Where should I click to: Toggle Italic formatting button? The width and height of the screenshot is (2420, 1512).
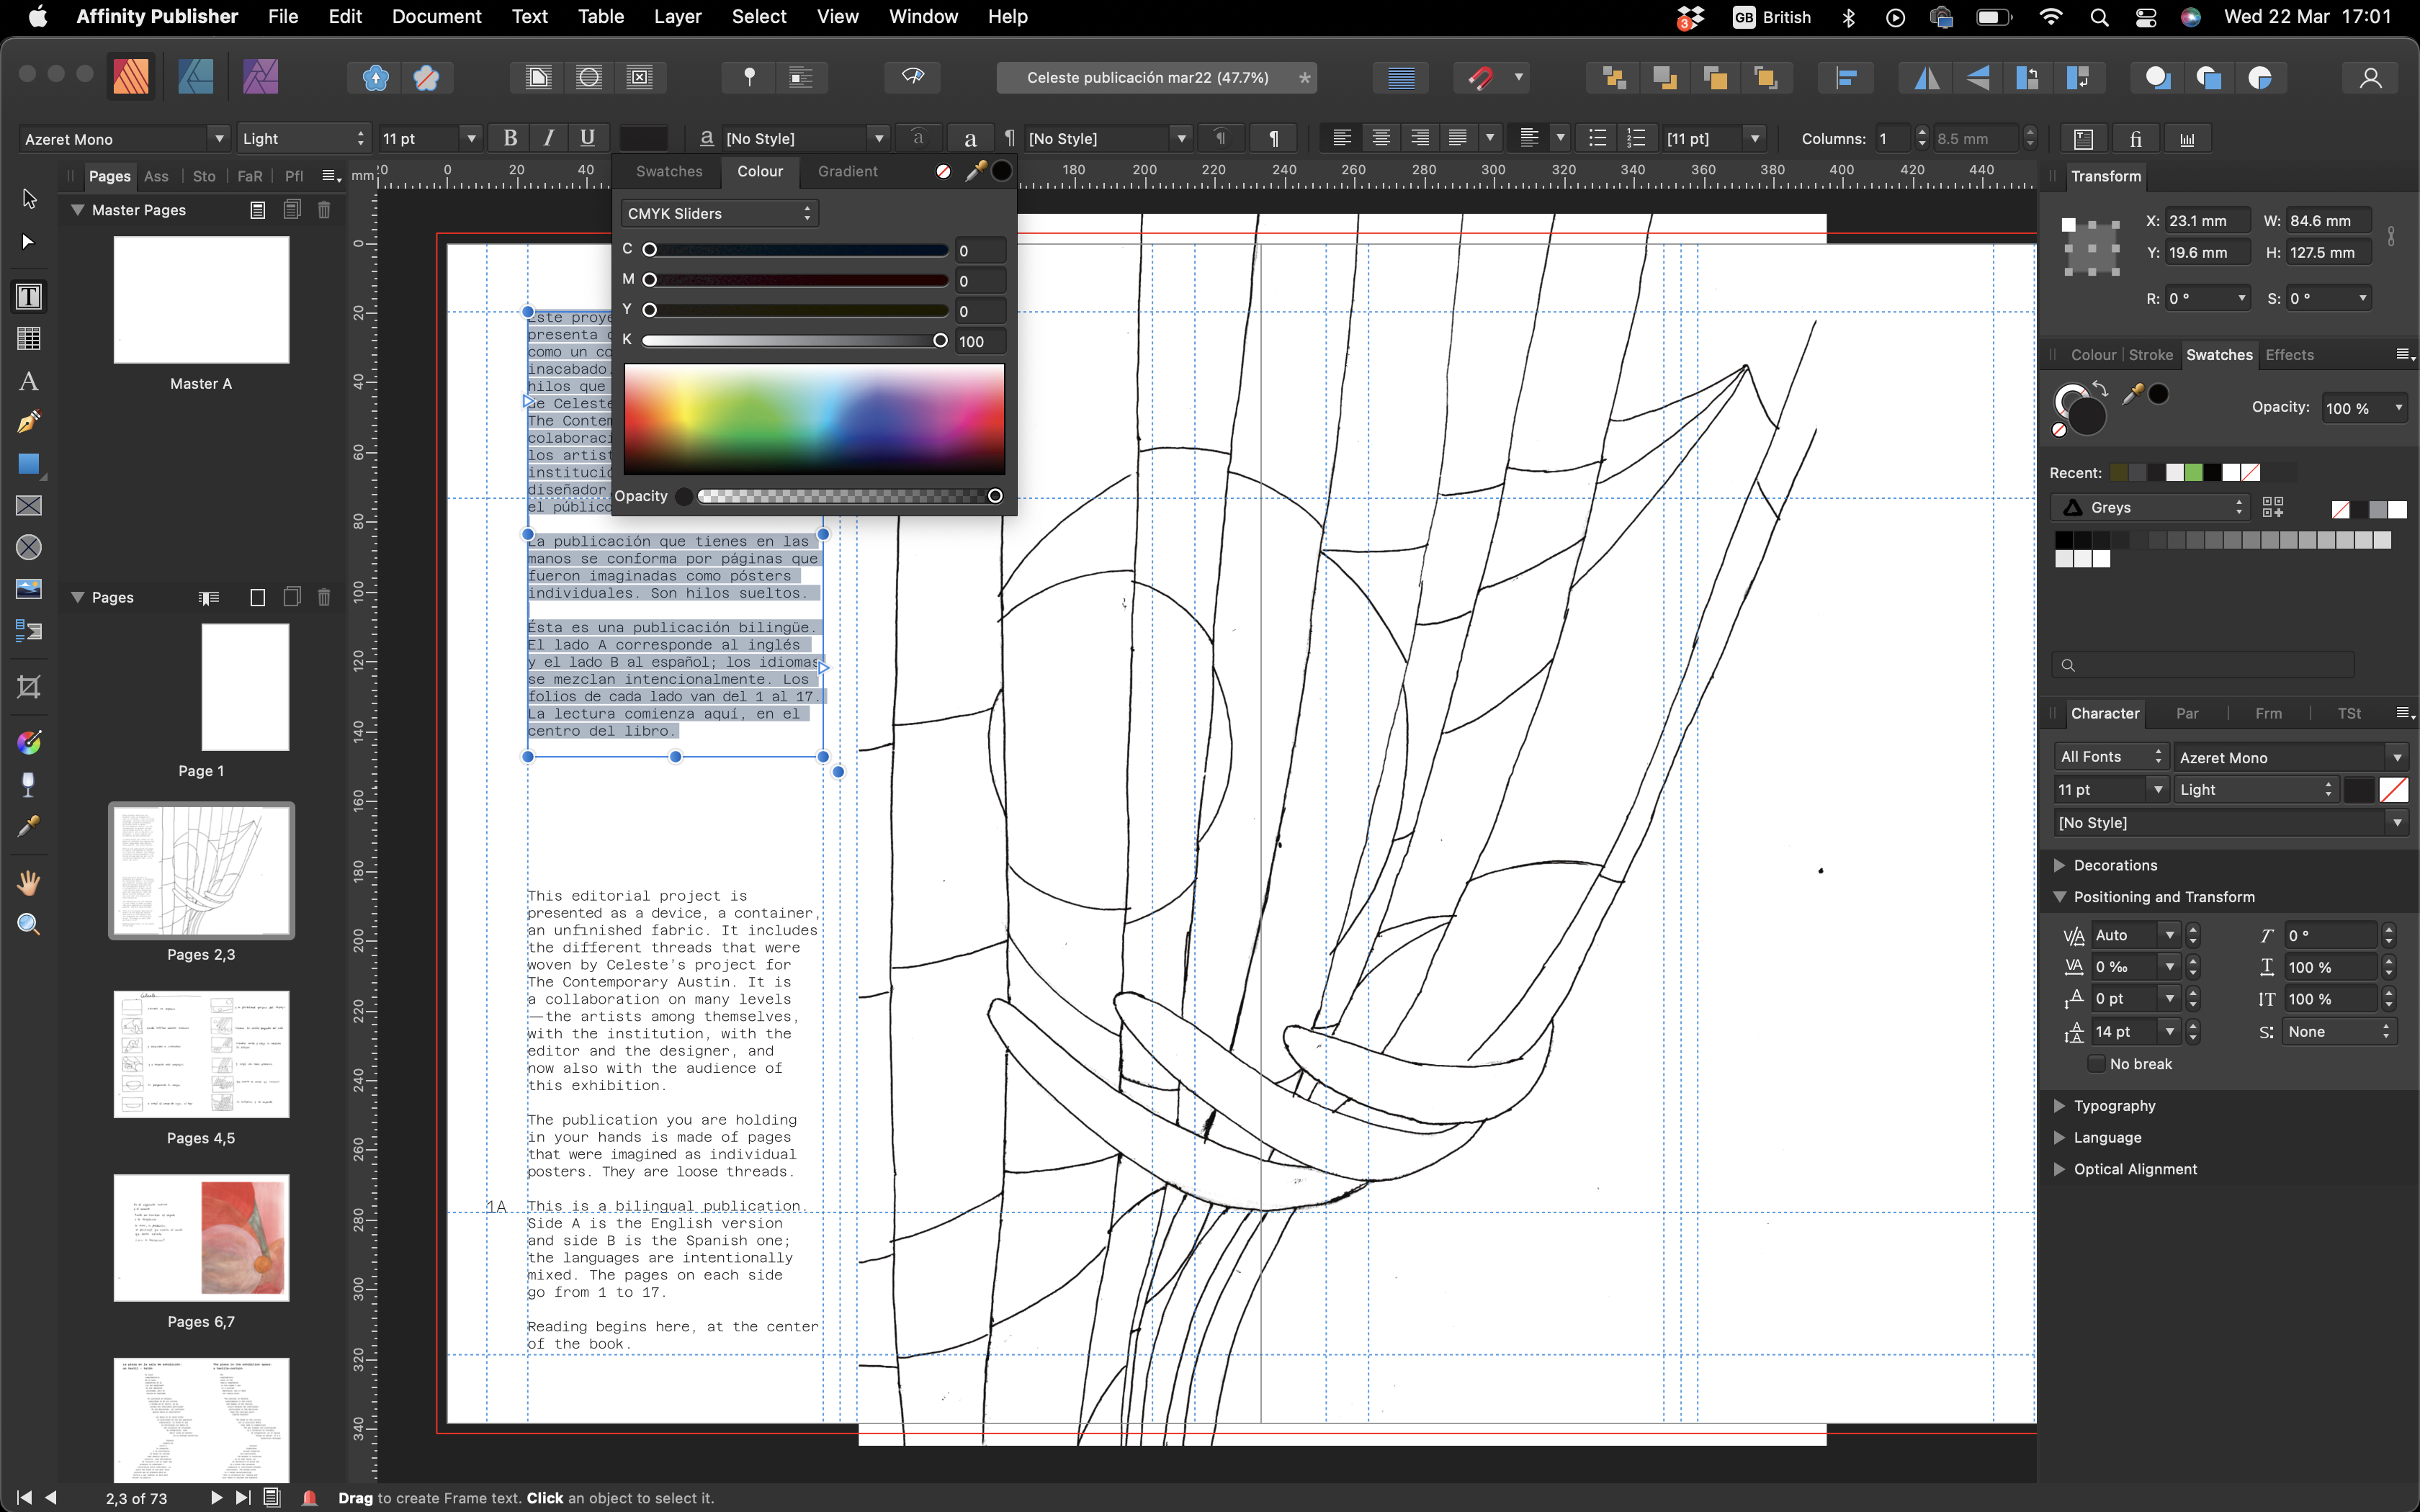549,138
